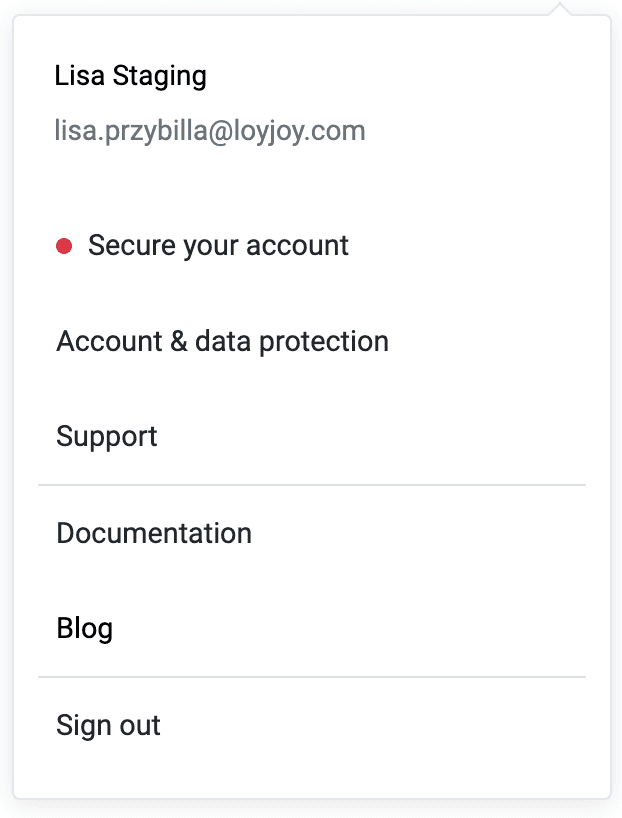This screenshot has height=818, width=622.
Task: Visit Blog from the user menu
Action: [85, 629]
